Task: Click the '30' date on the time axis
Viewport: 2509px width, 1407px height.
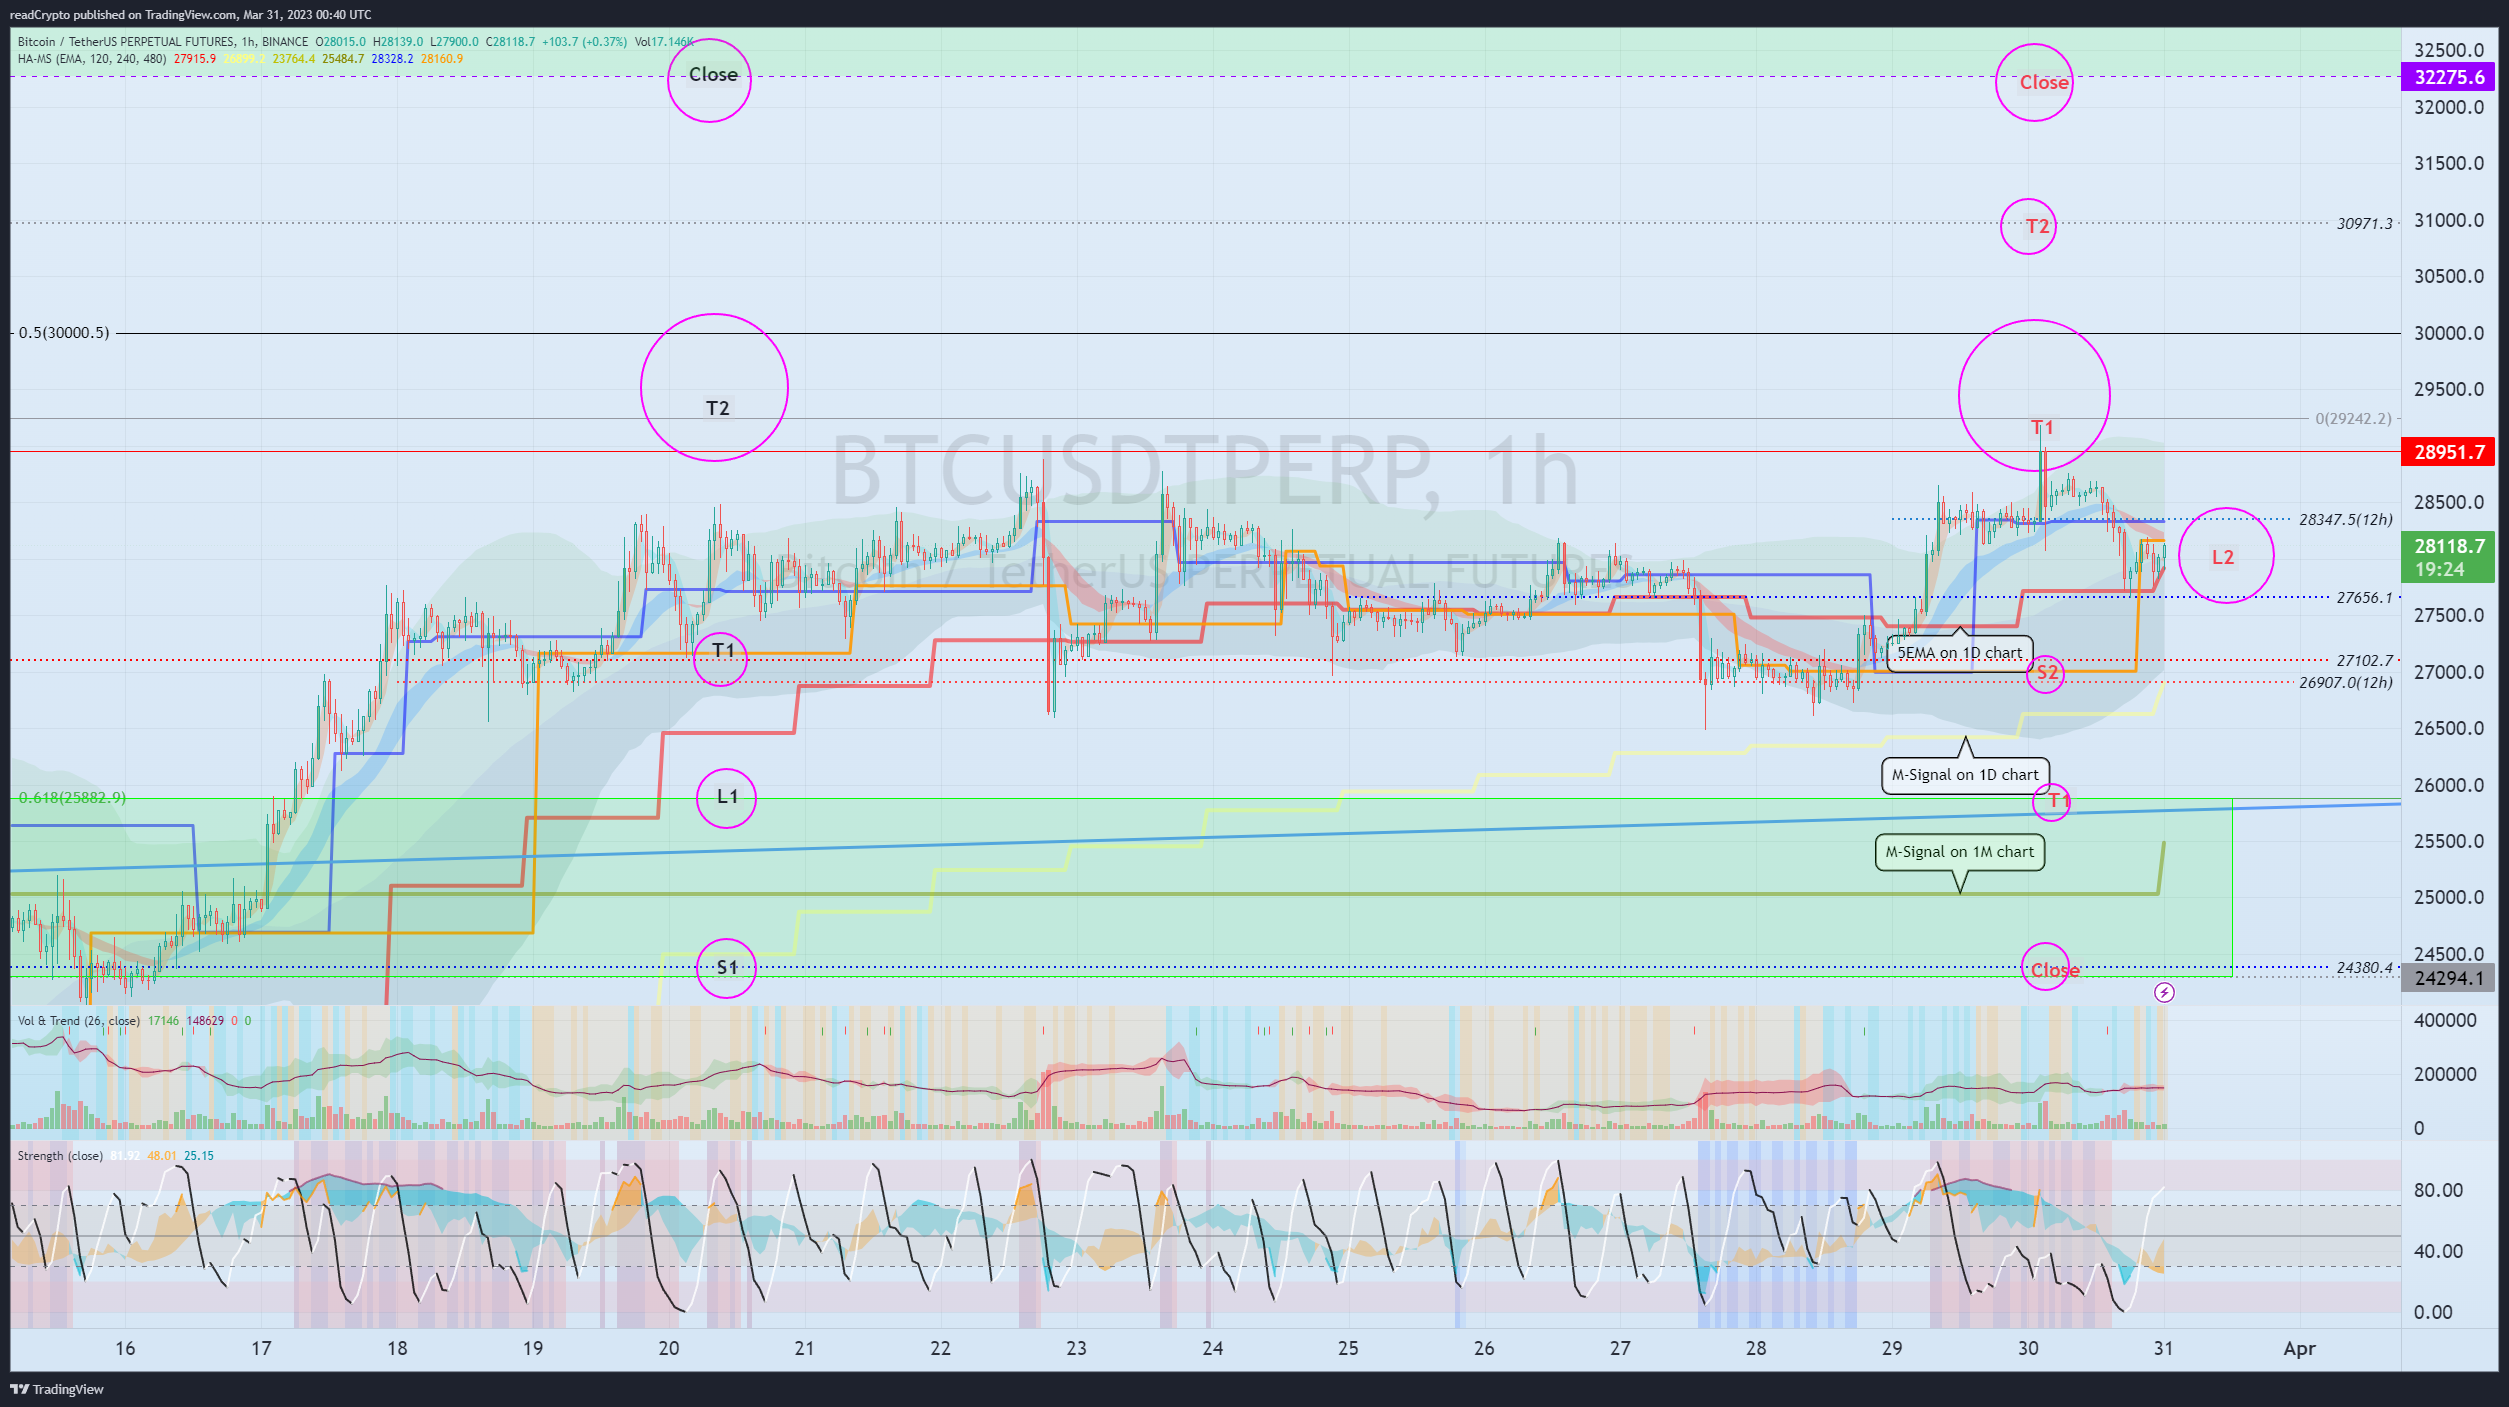Action: 2027,1348
